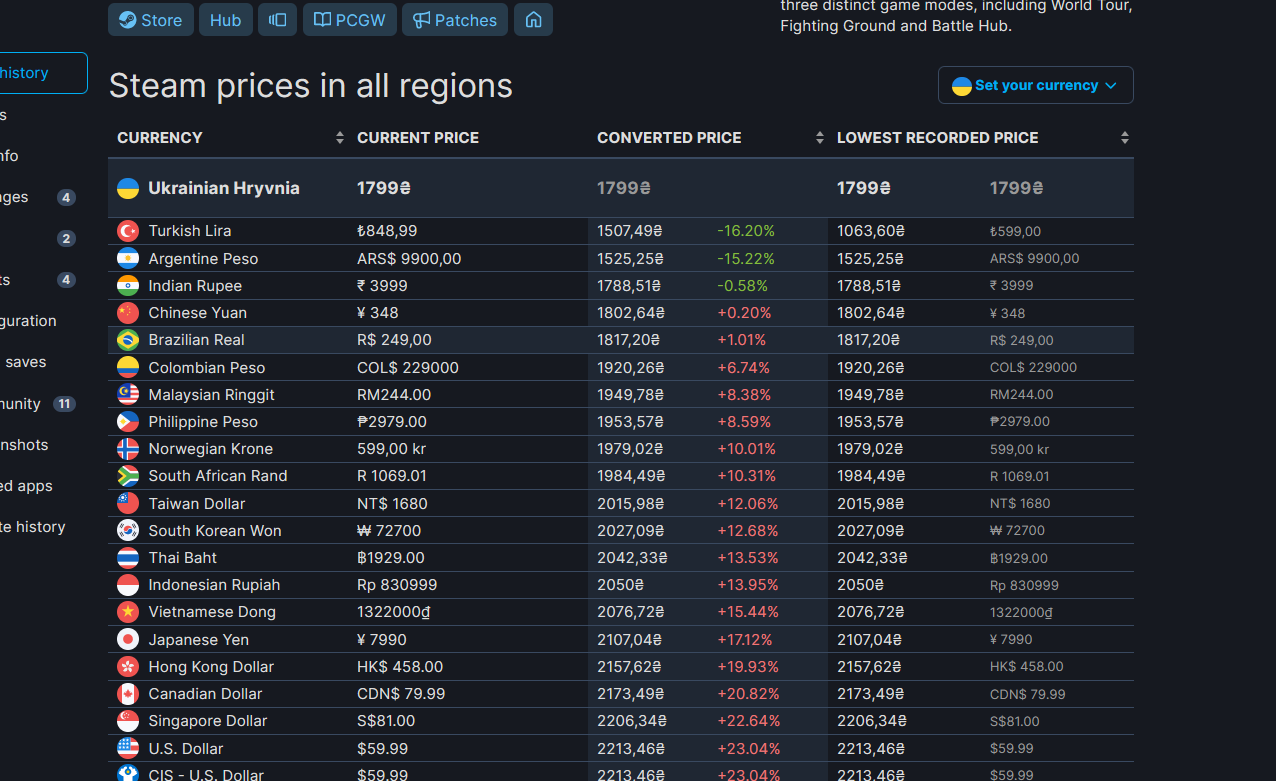Click the Turkish Lira flag icon

click(x=128, y=231)
